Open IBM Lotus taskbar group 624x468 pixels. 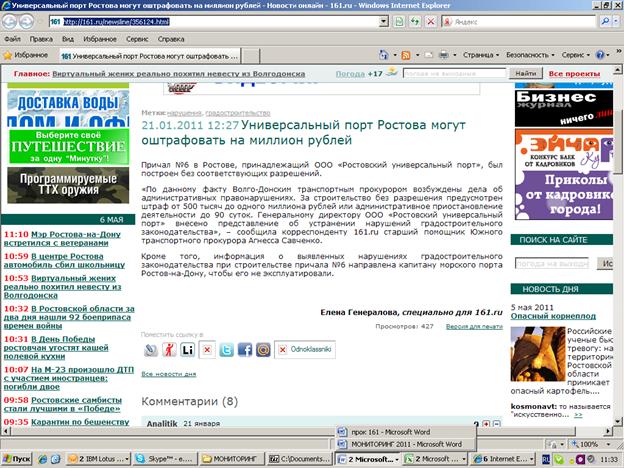(x=98, y=459)
